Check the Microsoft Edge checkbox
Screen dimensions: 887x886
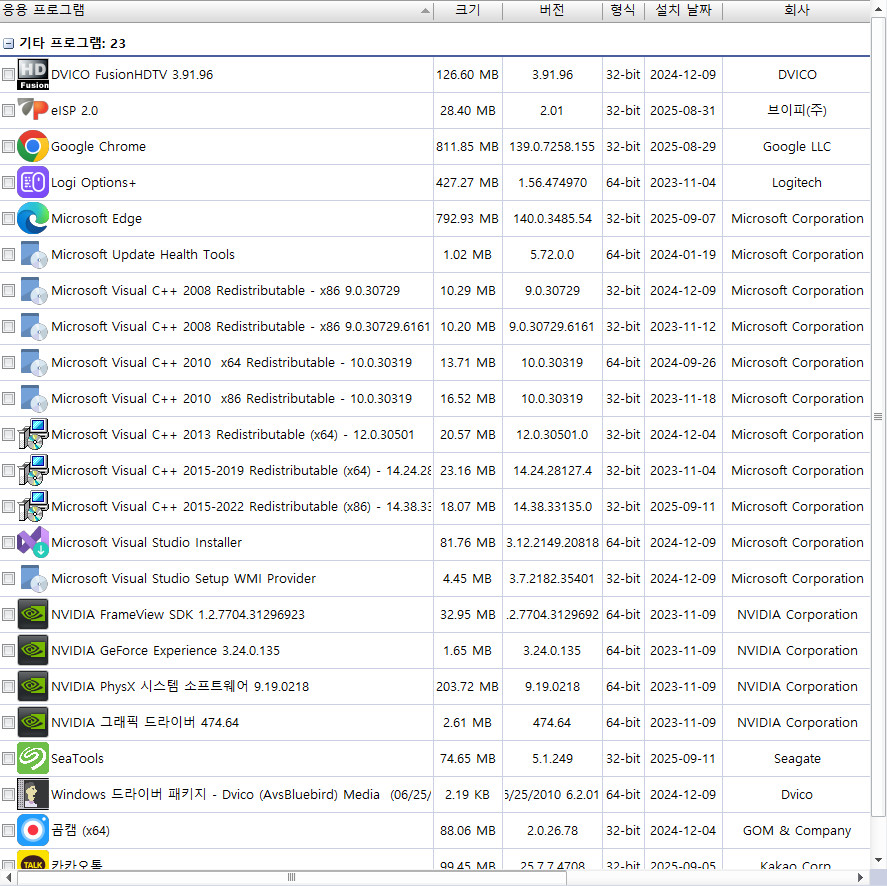coord(8,218)
